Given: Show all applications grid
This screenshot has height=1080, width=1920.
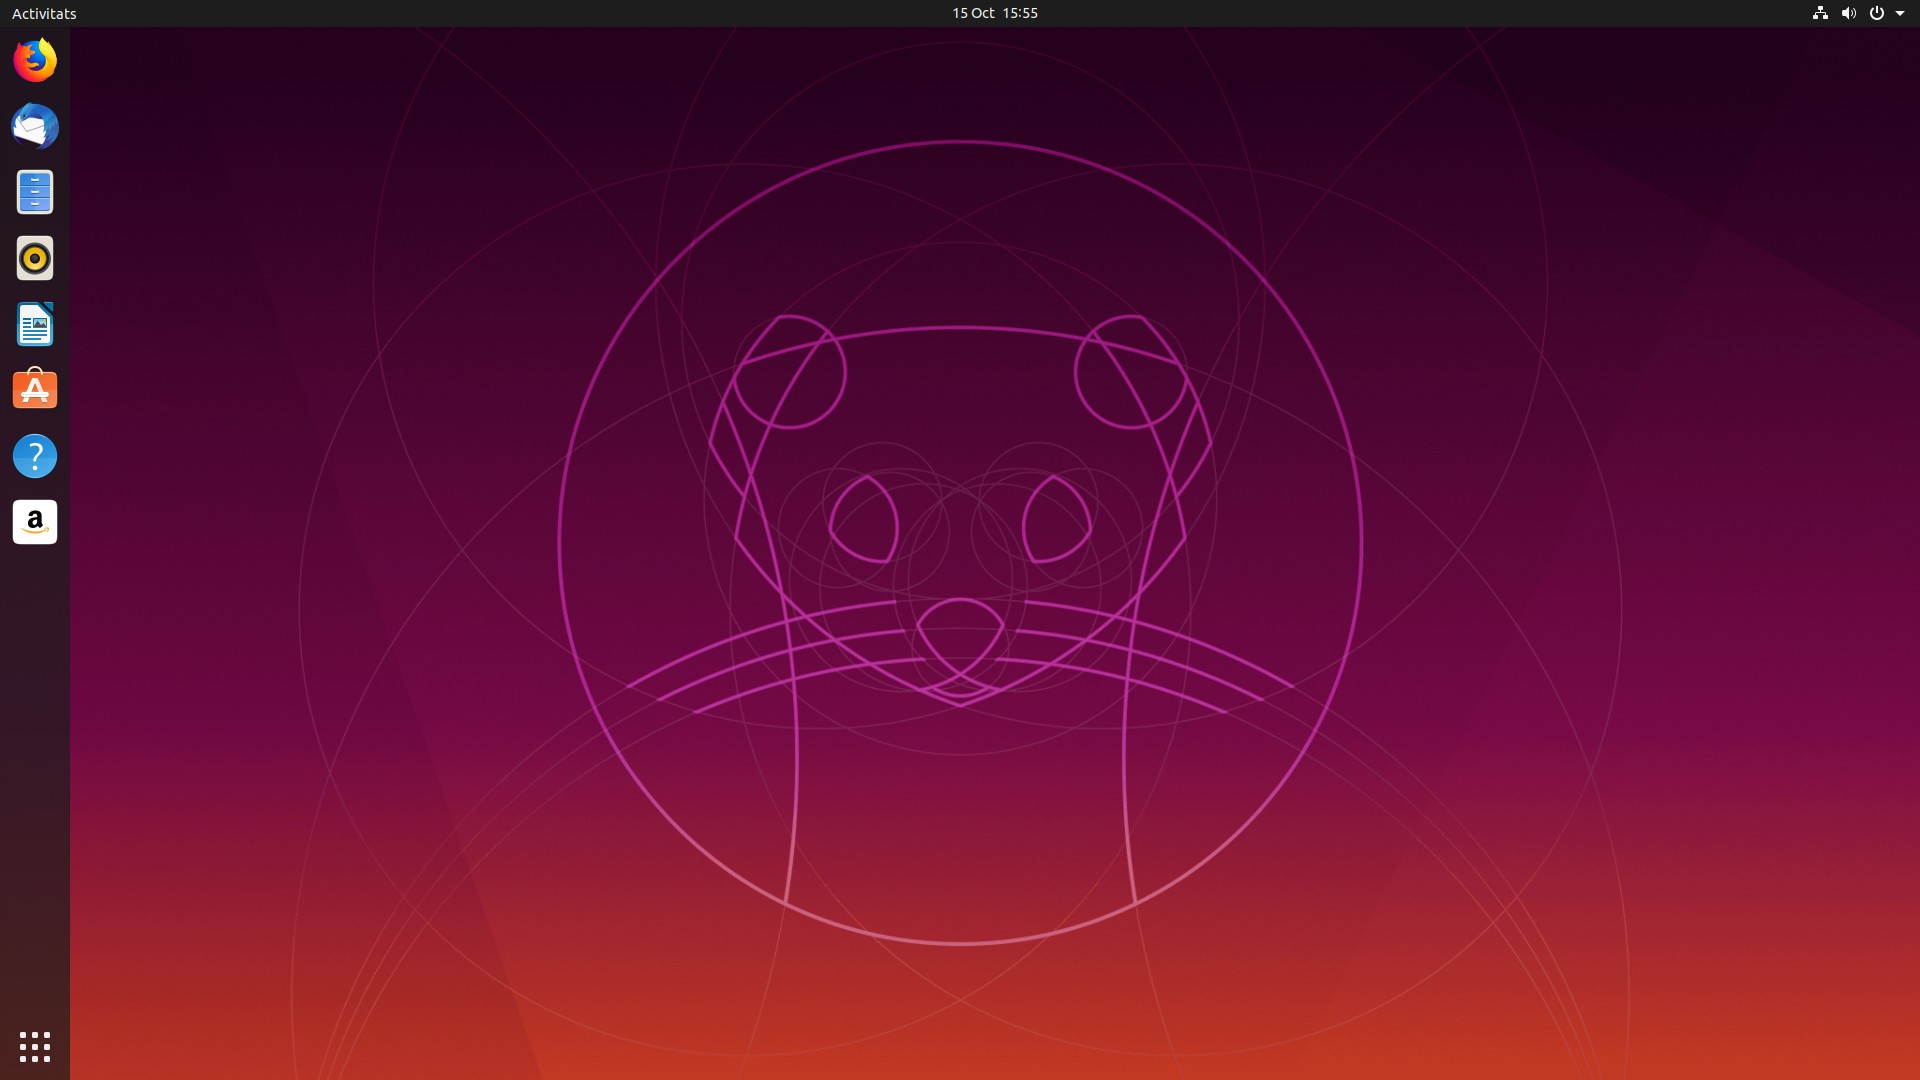Looking at the screenshot, I should pyautogui.click(x=35, y=1047).
